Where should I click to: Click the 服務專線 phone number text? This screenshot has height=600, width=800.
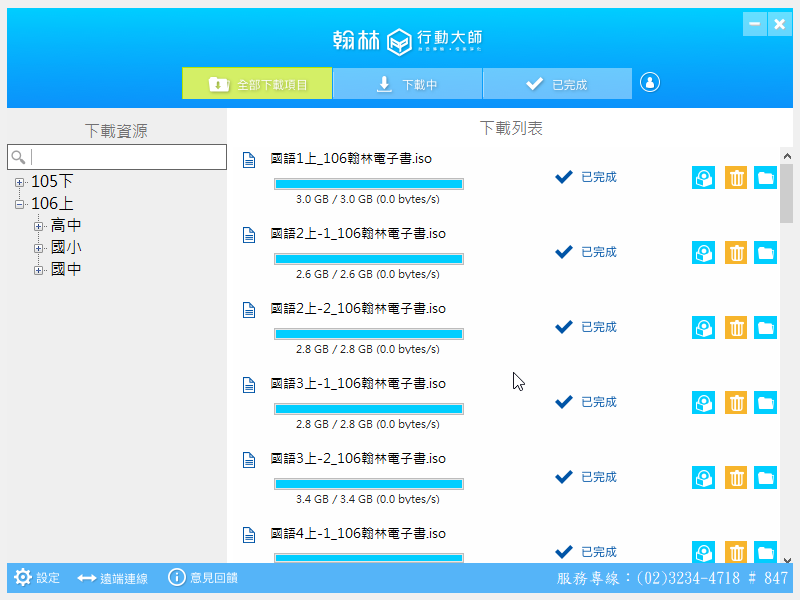(x=672, y=578)
